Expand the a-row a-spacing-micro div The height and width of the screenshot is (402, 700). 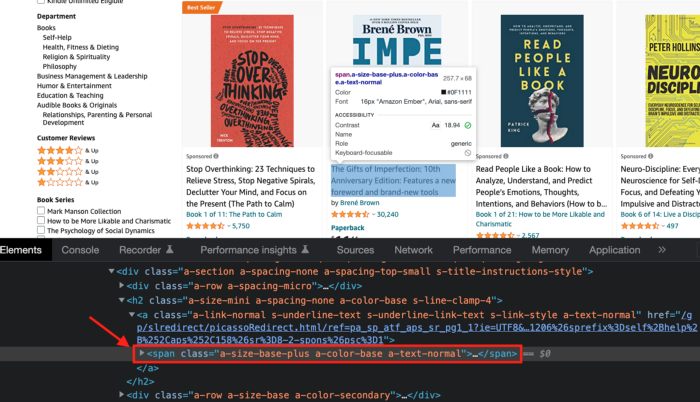pos(121,285)
